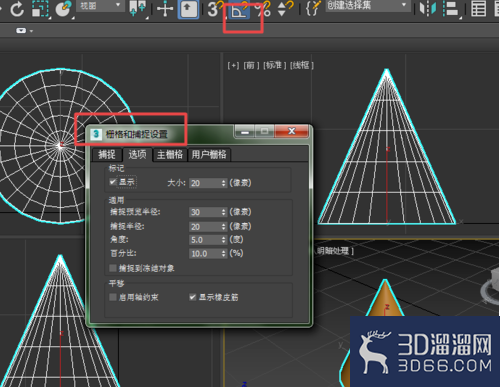Image resolution: width=500 pixels, height=387 pixels.
Task: Toggle the Keyboard Shortcut Override button
Action: point(188,9)
